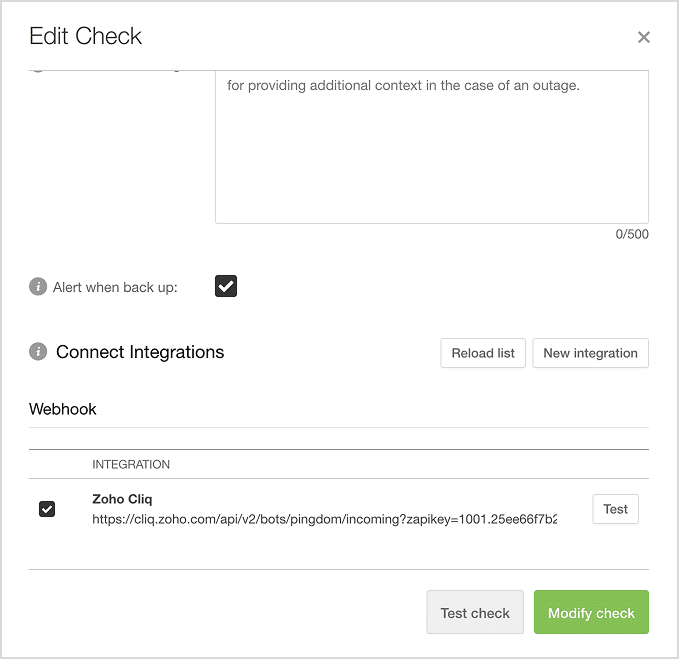Click the info icon beside Alert when back up
This screenshot has width=679, height=659.
coord(38,287)
